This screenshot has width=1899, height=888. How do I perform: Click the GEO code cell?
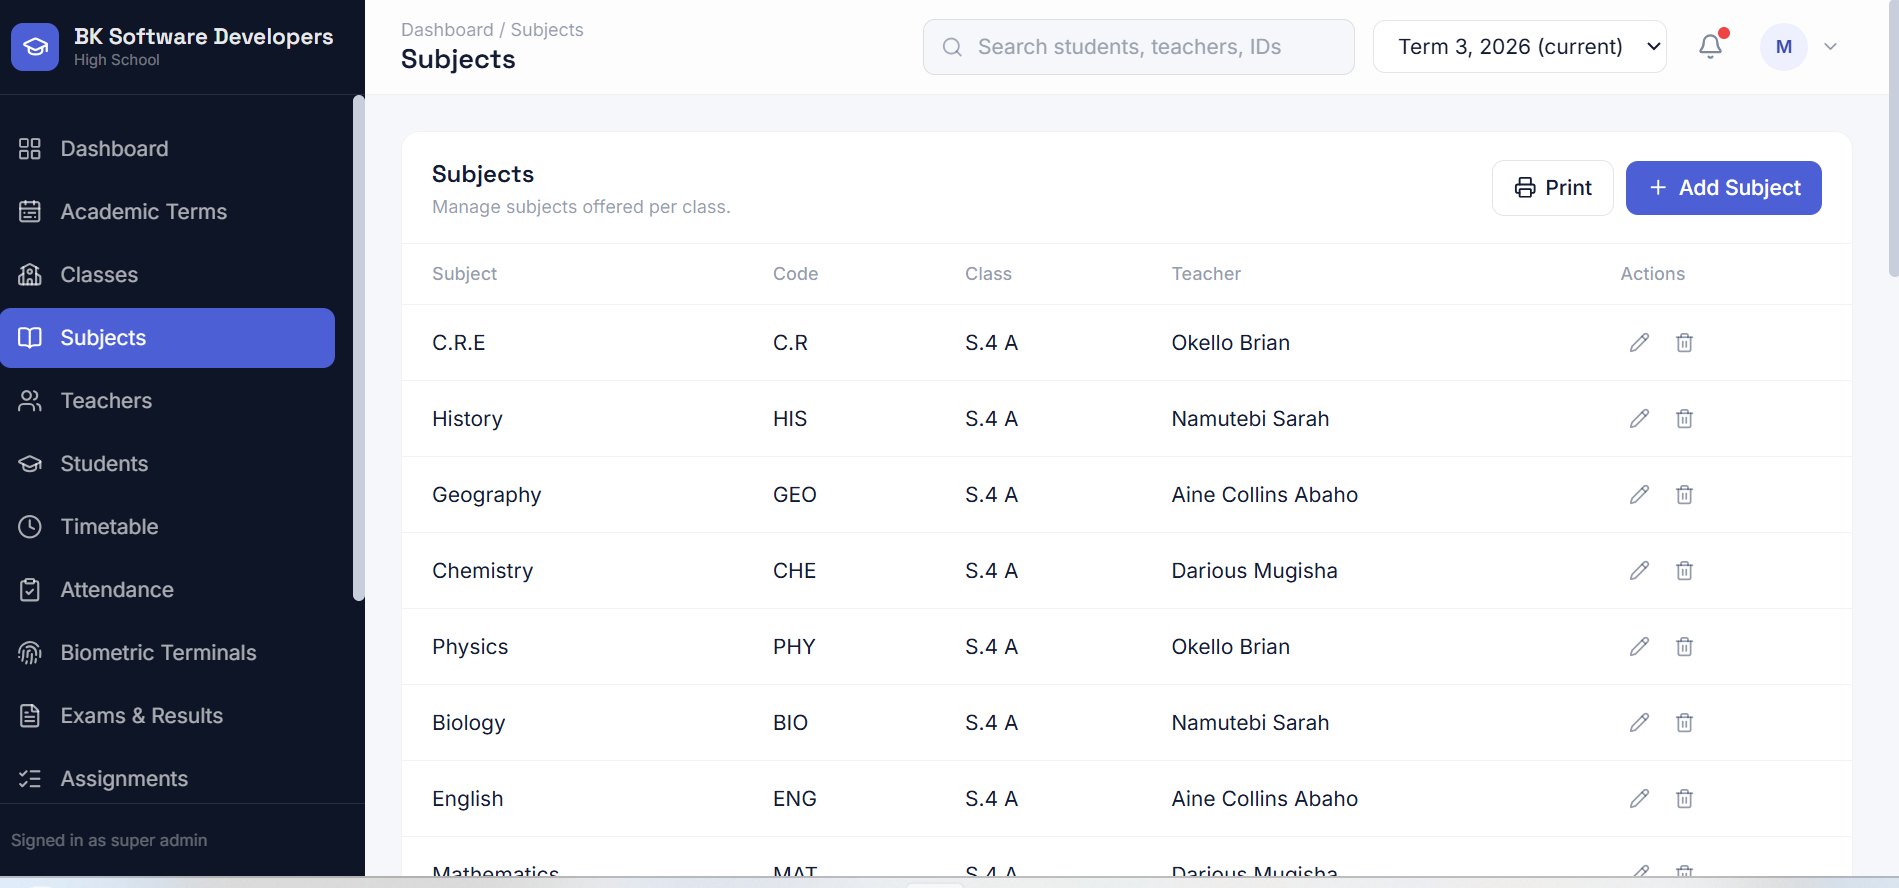(795, 495)
